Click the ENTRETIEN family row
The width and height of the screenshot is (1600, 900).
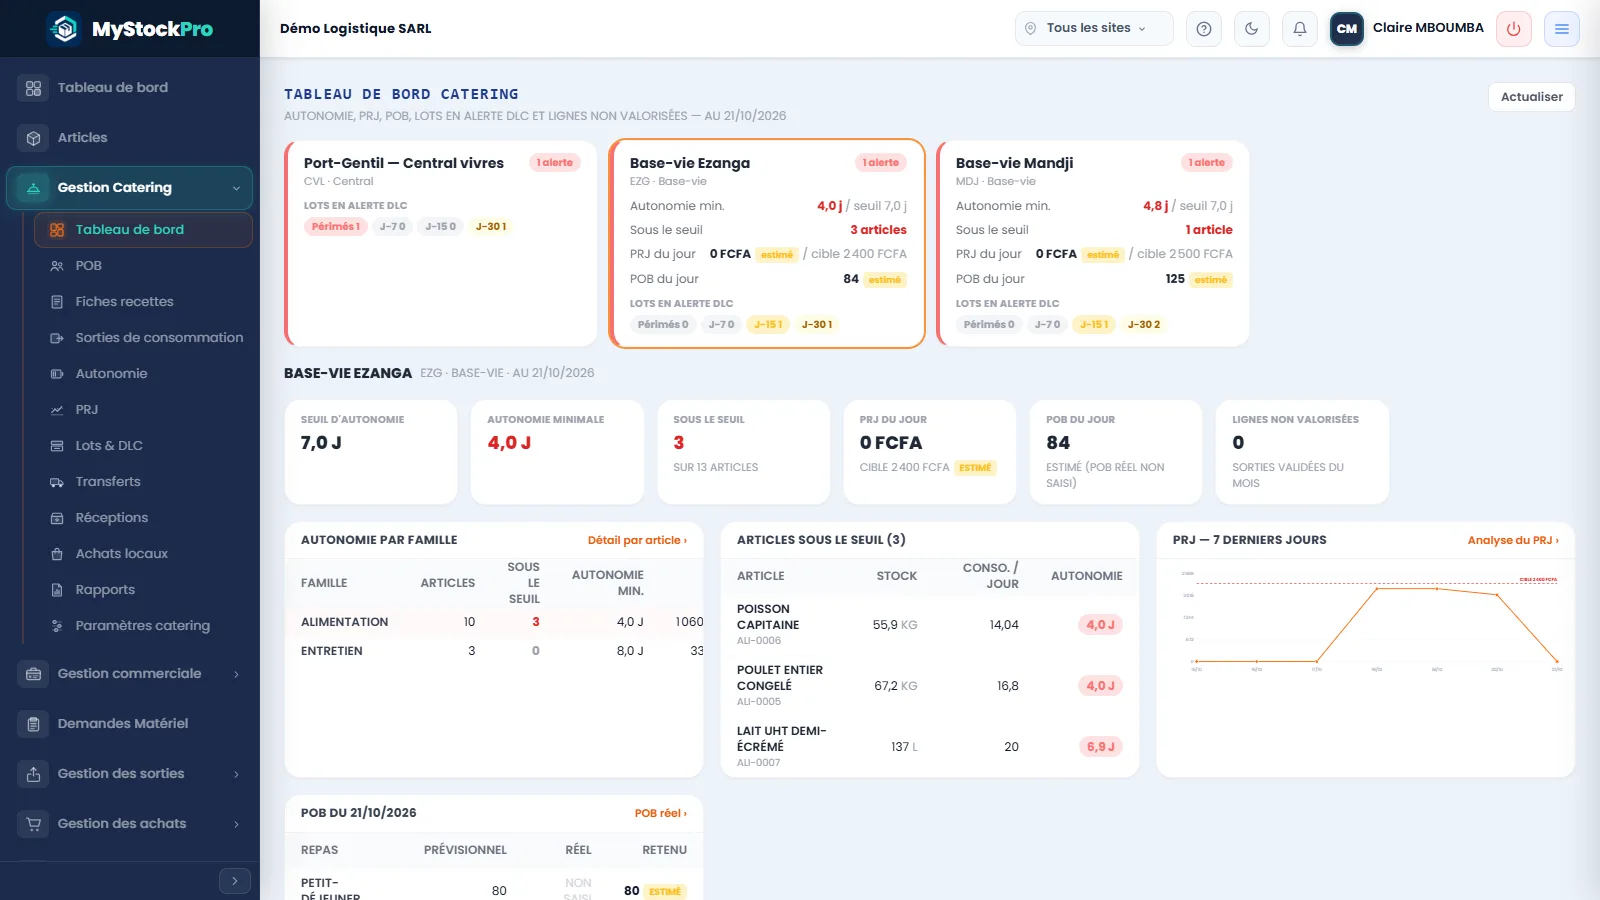click(494, 651)
